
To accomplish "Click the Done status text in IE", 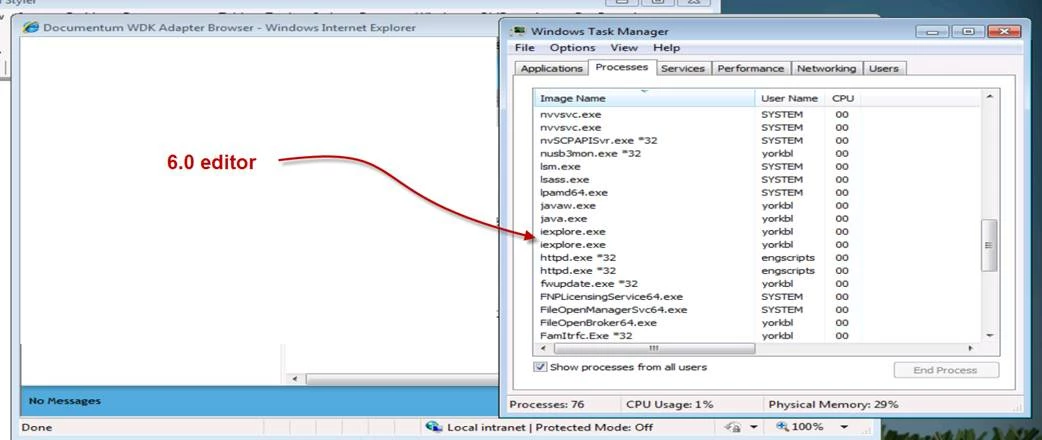I will tap(37, 427).
